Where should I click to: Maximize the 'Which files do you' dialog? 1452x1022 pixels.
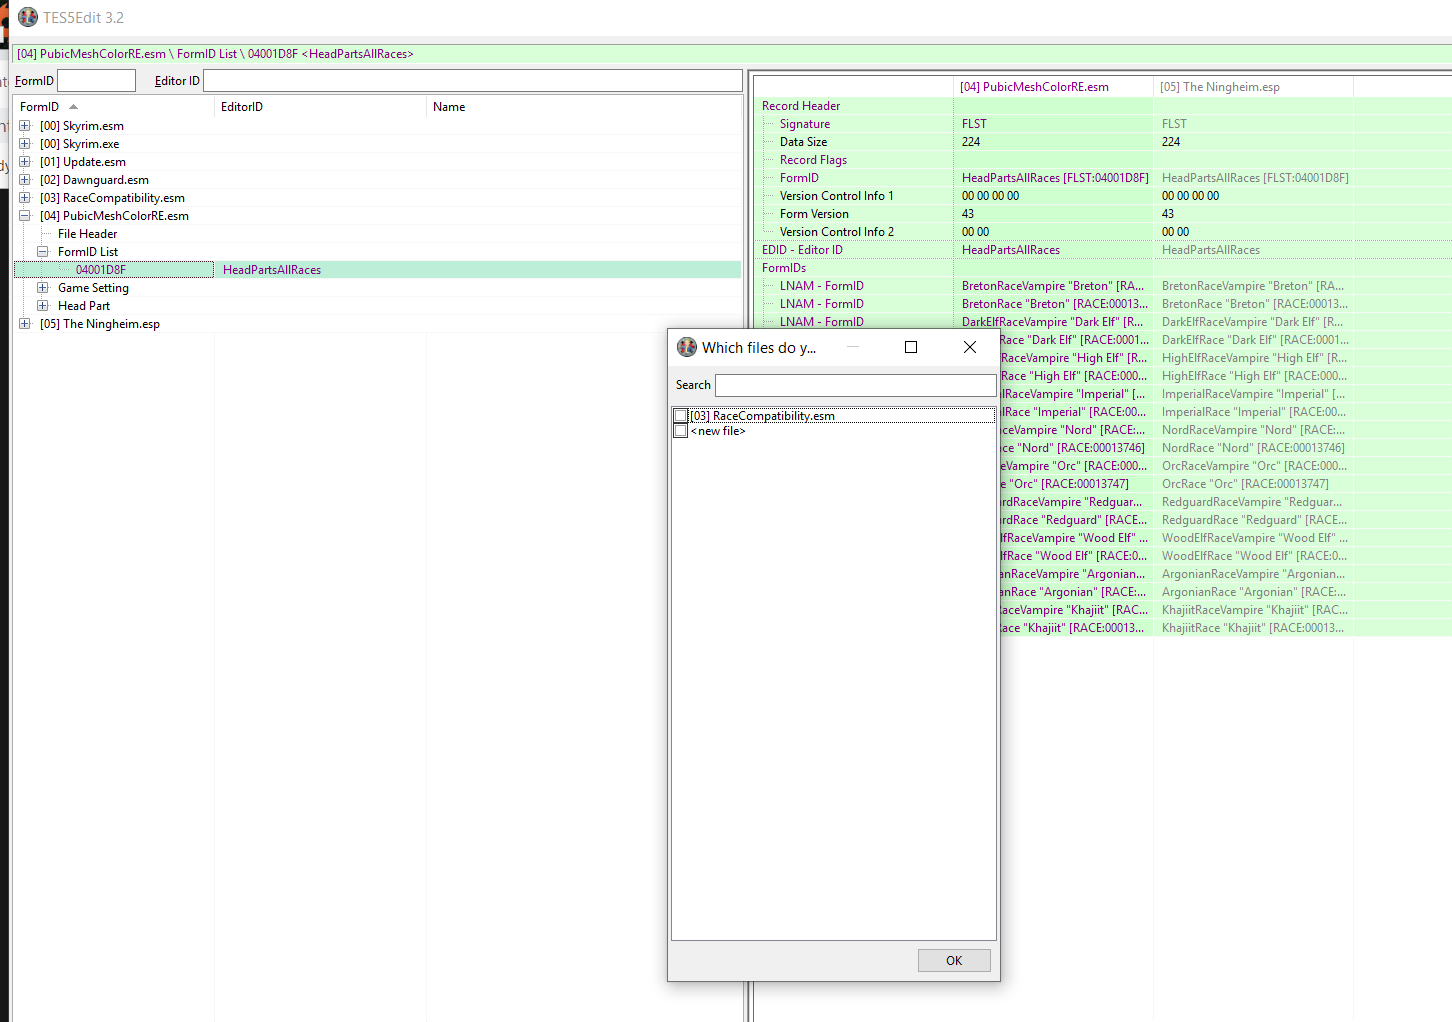point(911,347)
